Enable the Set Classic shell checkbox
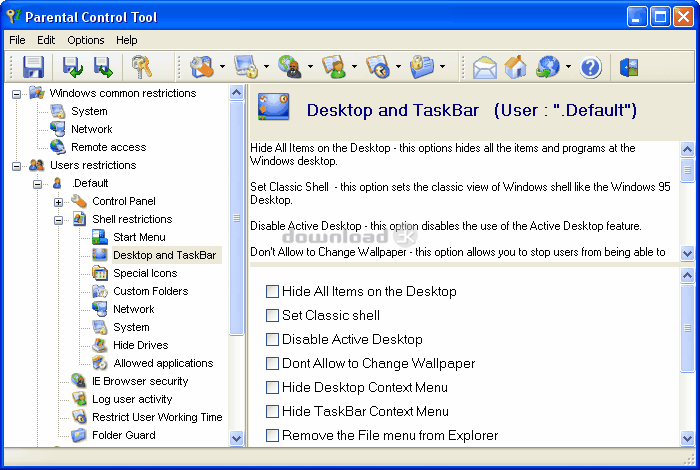The image size is (700, 470). point(272,316)
